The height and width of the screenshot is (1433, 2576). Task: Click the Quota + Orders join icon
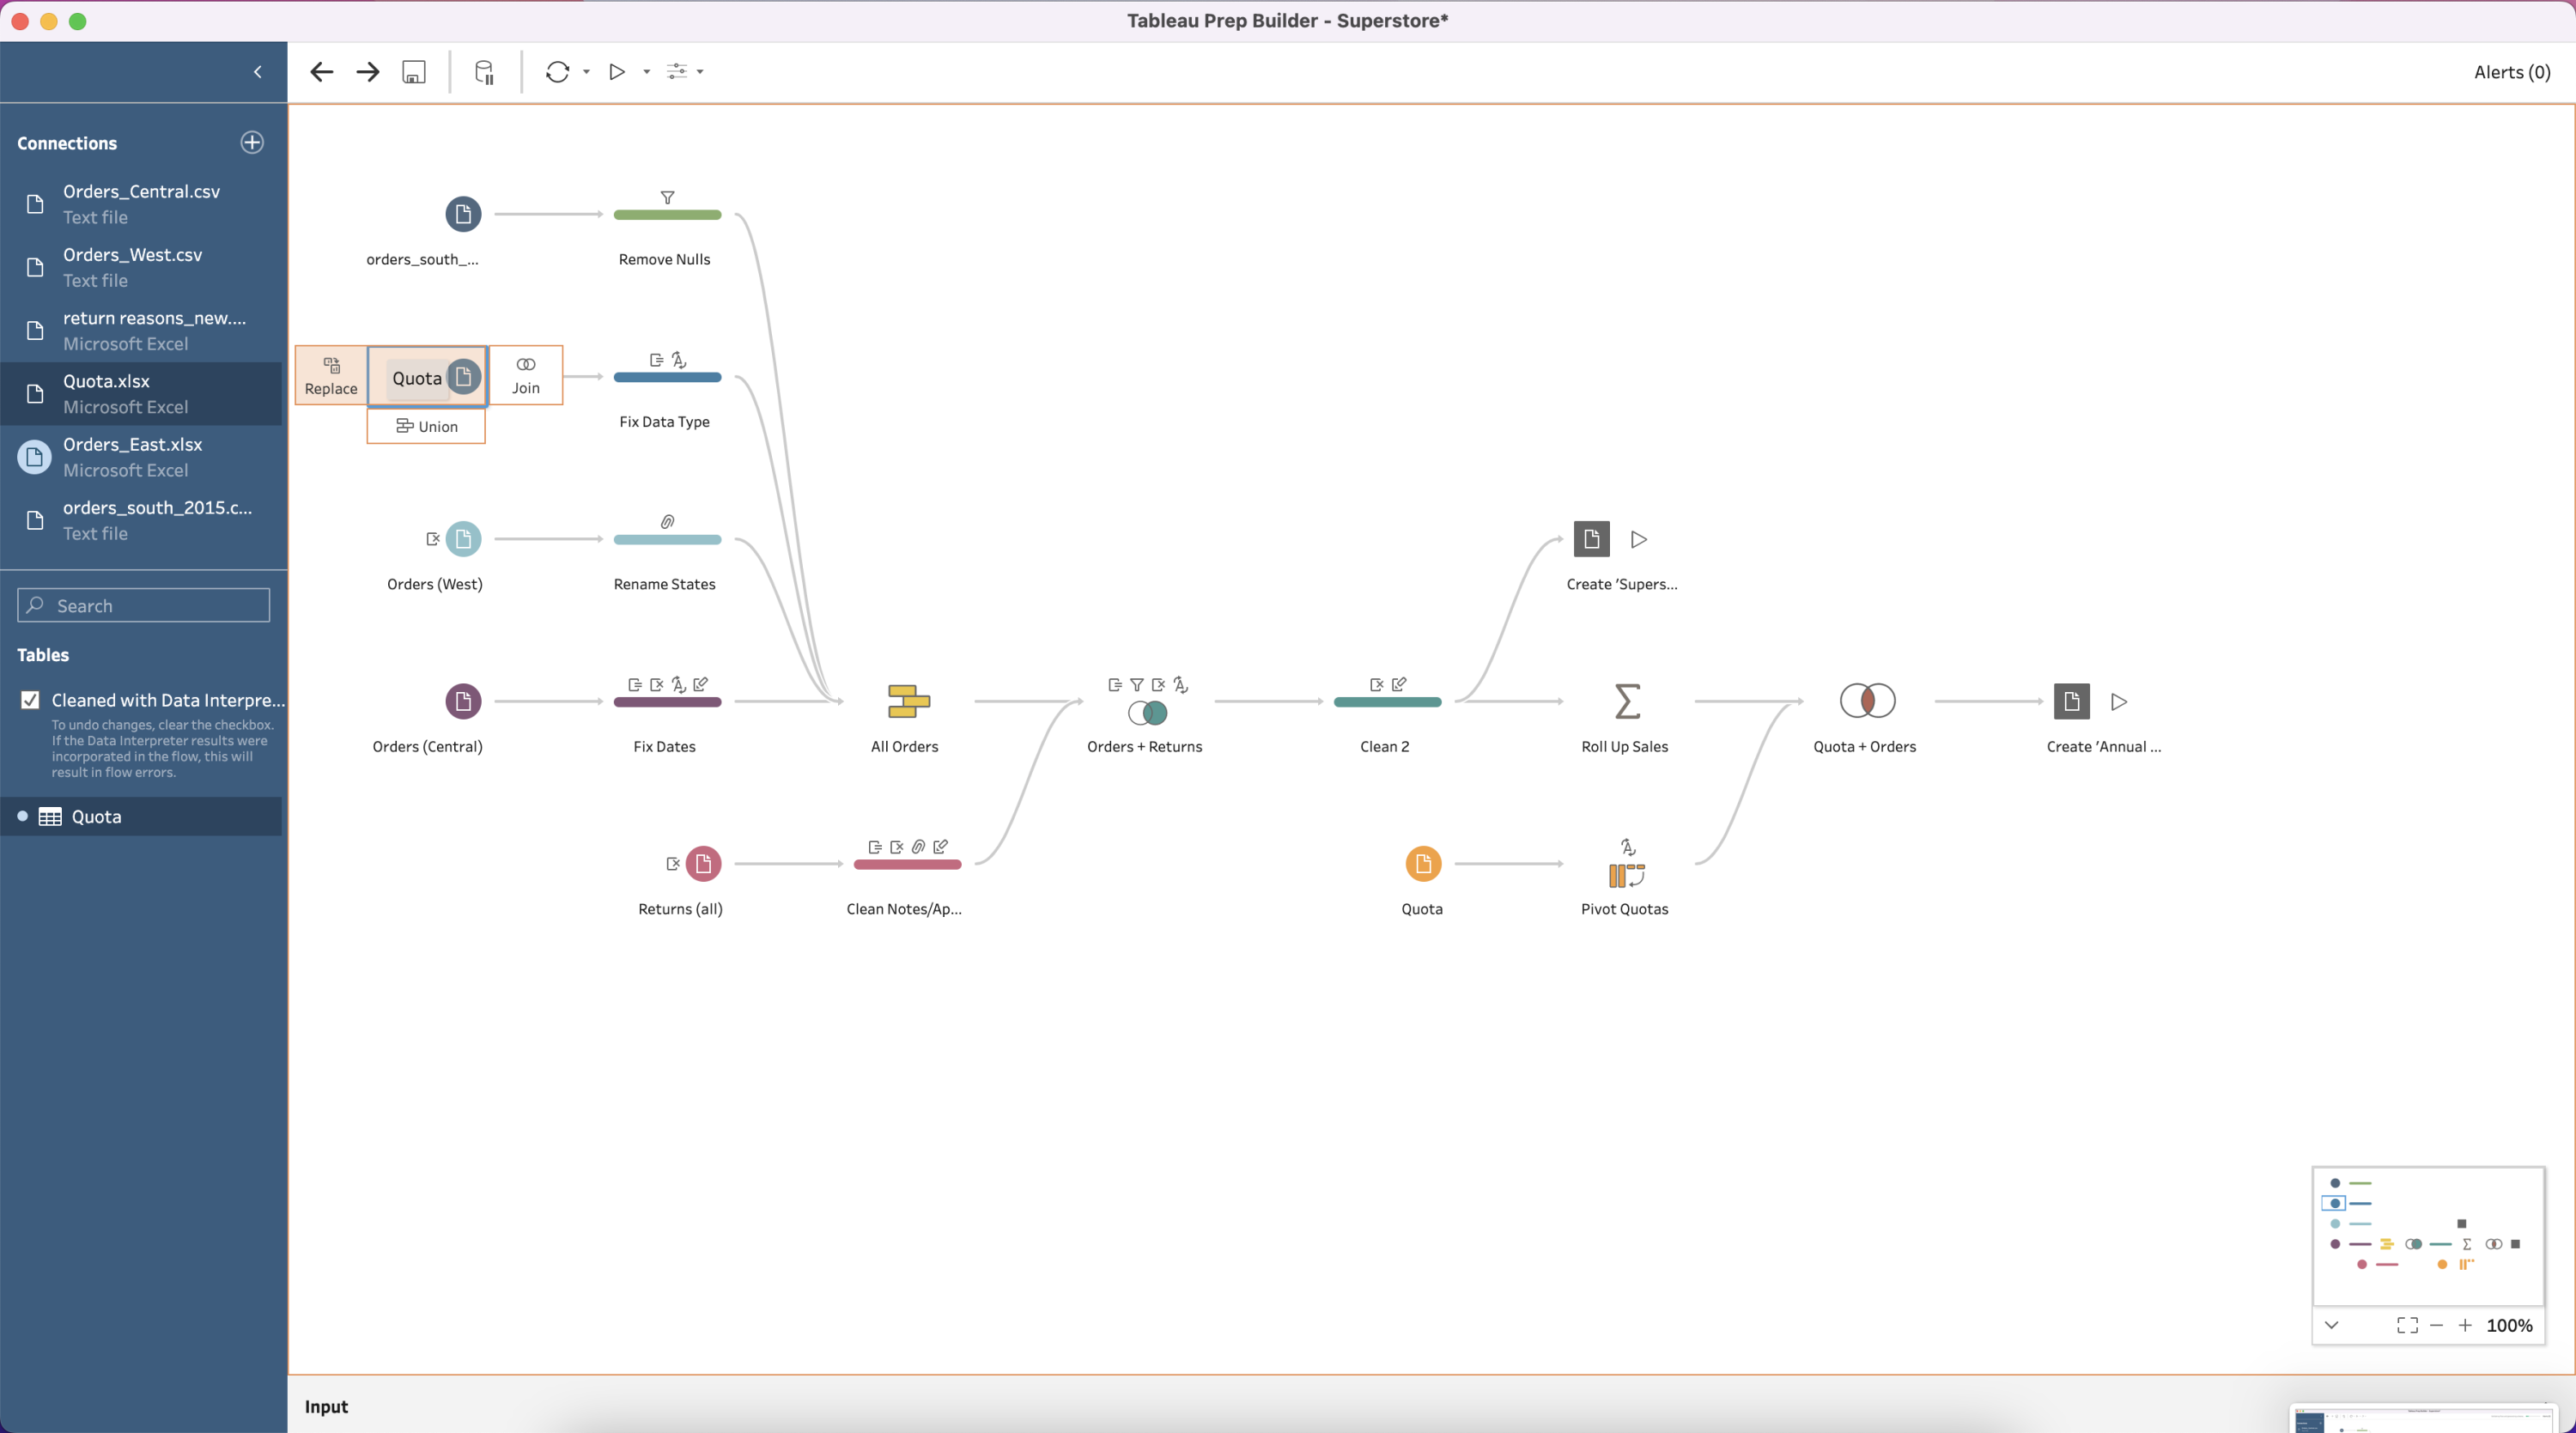(1867, 700)
